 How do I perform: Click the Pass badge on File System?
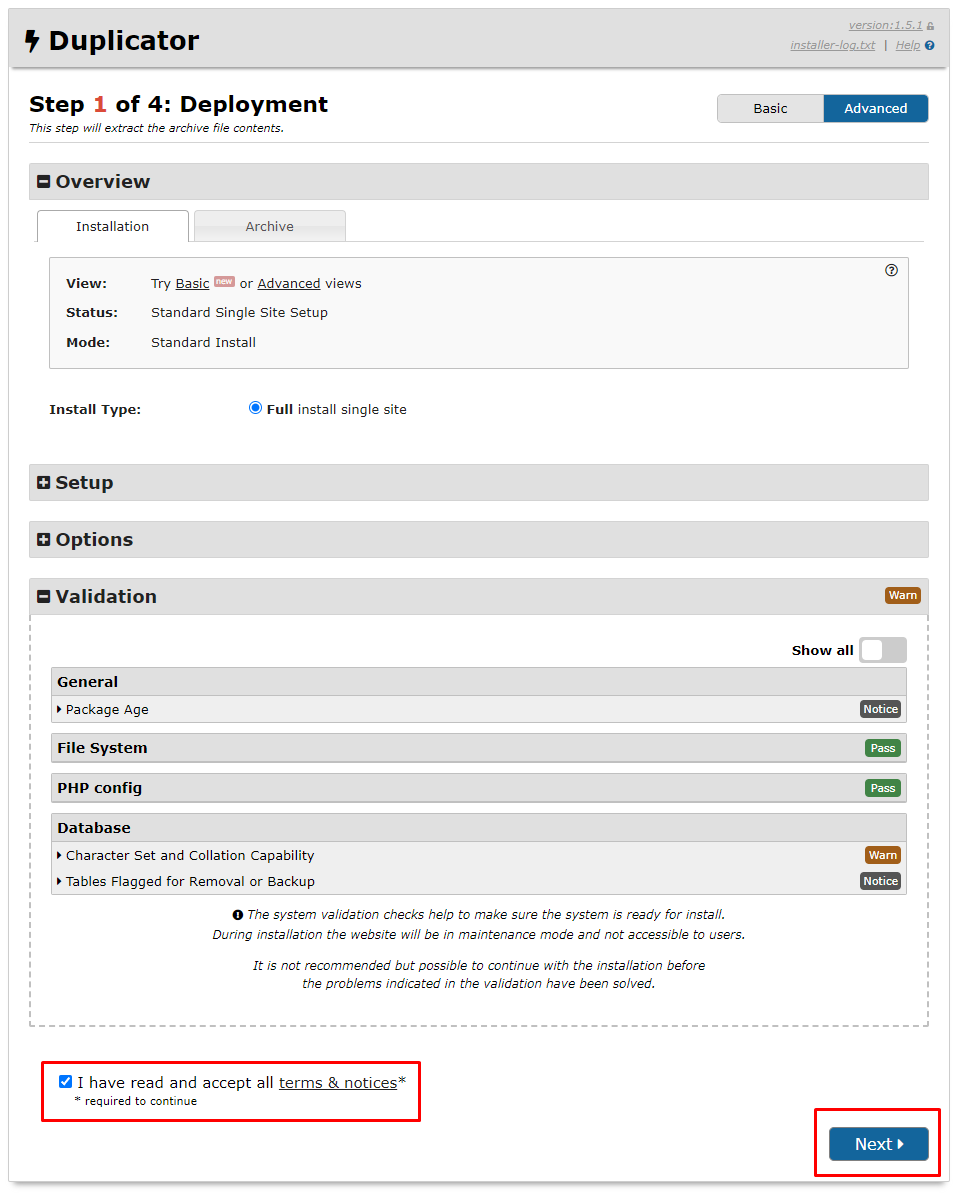click(883, 749)
